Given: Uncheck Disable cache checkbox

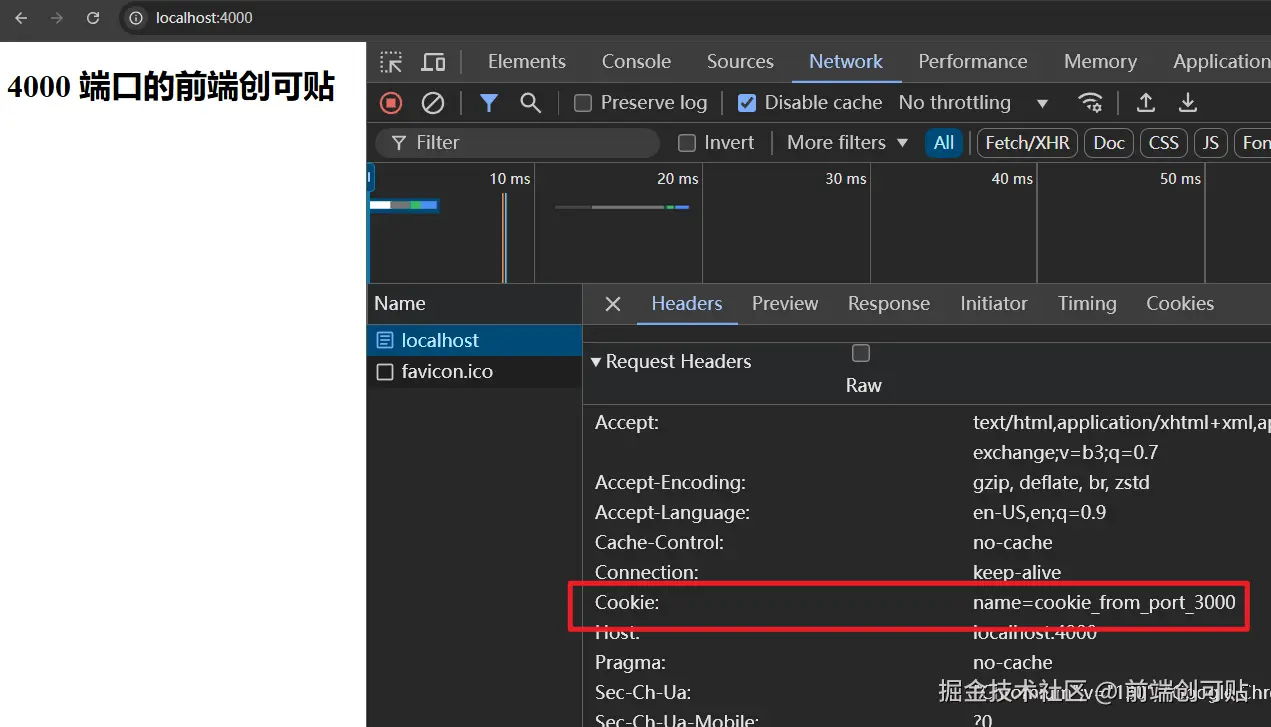Looking at the screenshot, I should tap(747, 103).
